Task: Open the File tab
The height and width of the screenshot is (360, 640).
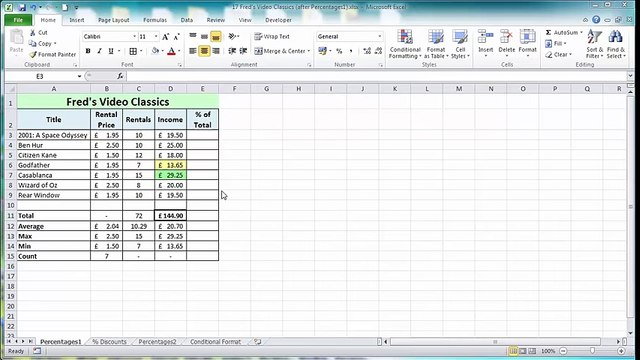Action: click(18, 20)
